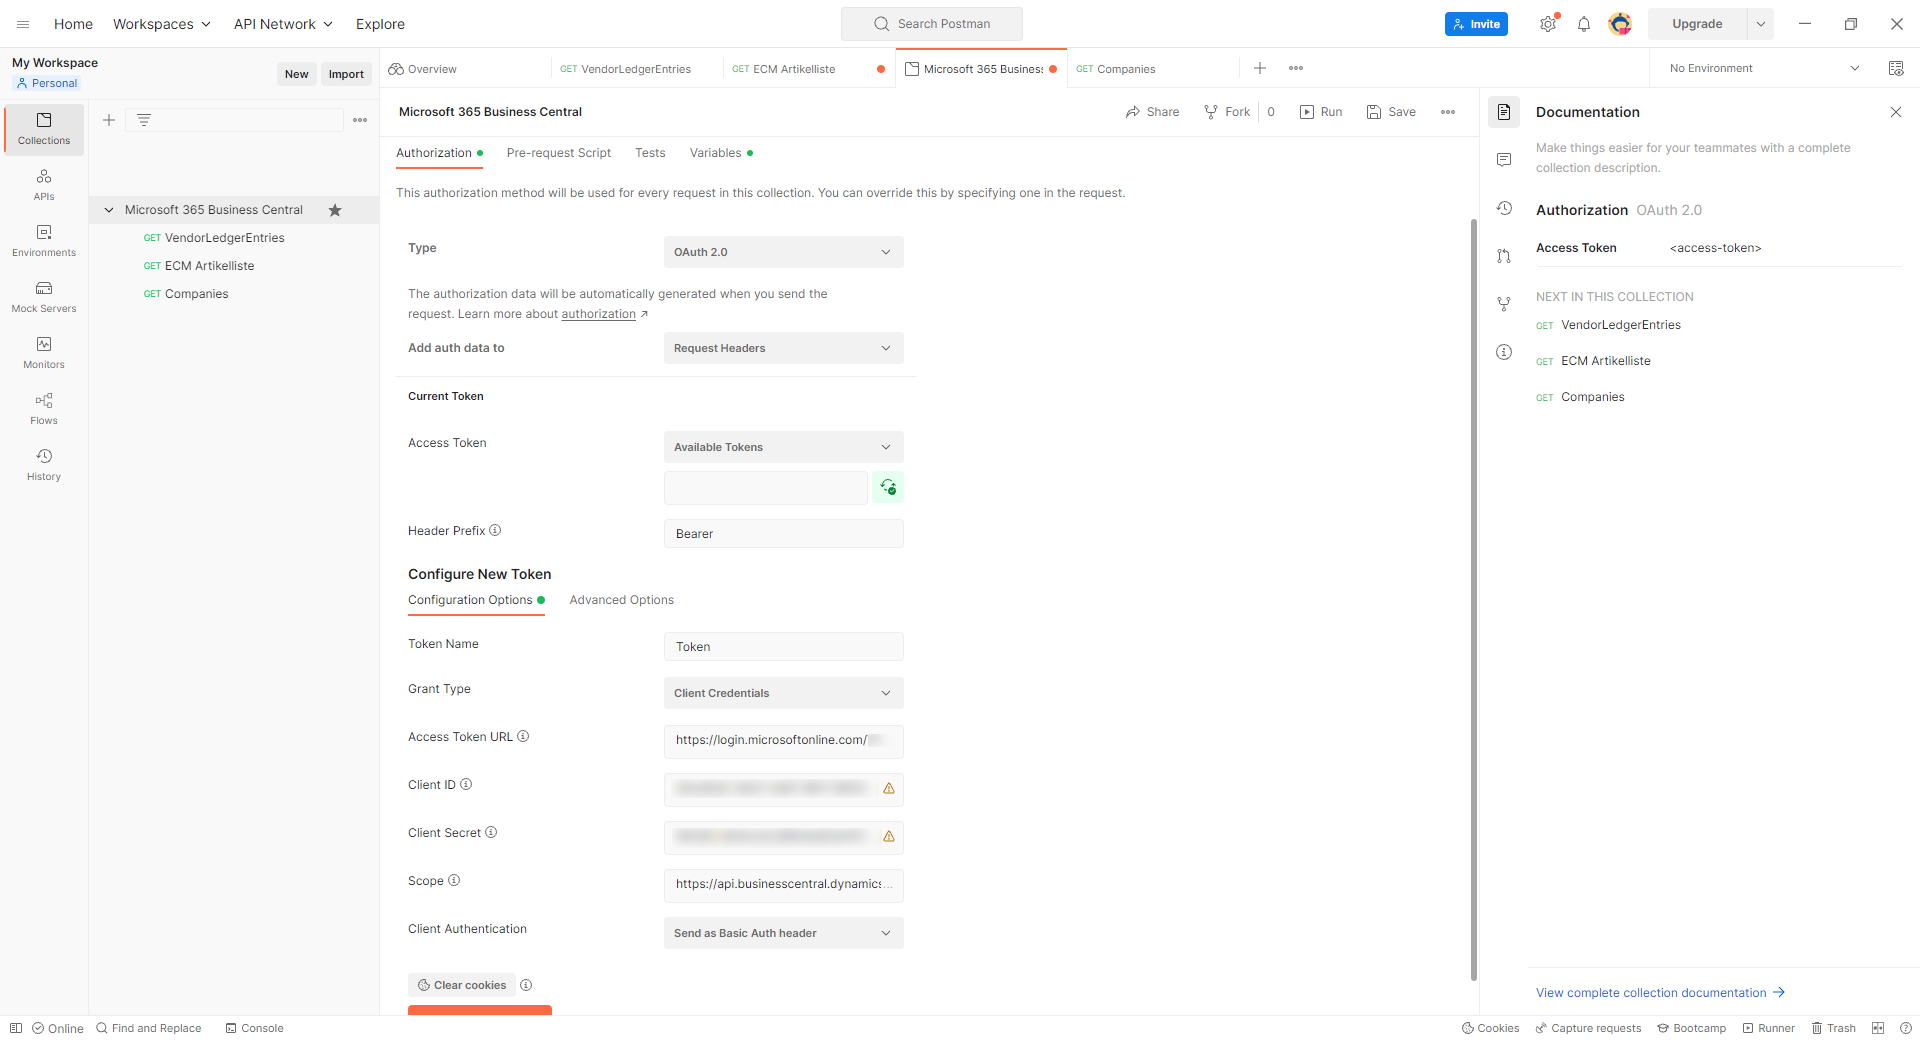Collapse Microsoft 365 Business Central collection
The height and width of the screenshot is (1040, 1920).
point(109,210)
